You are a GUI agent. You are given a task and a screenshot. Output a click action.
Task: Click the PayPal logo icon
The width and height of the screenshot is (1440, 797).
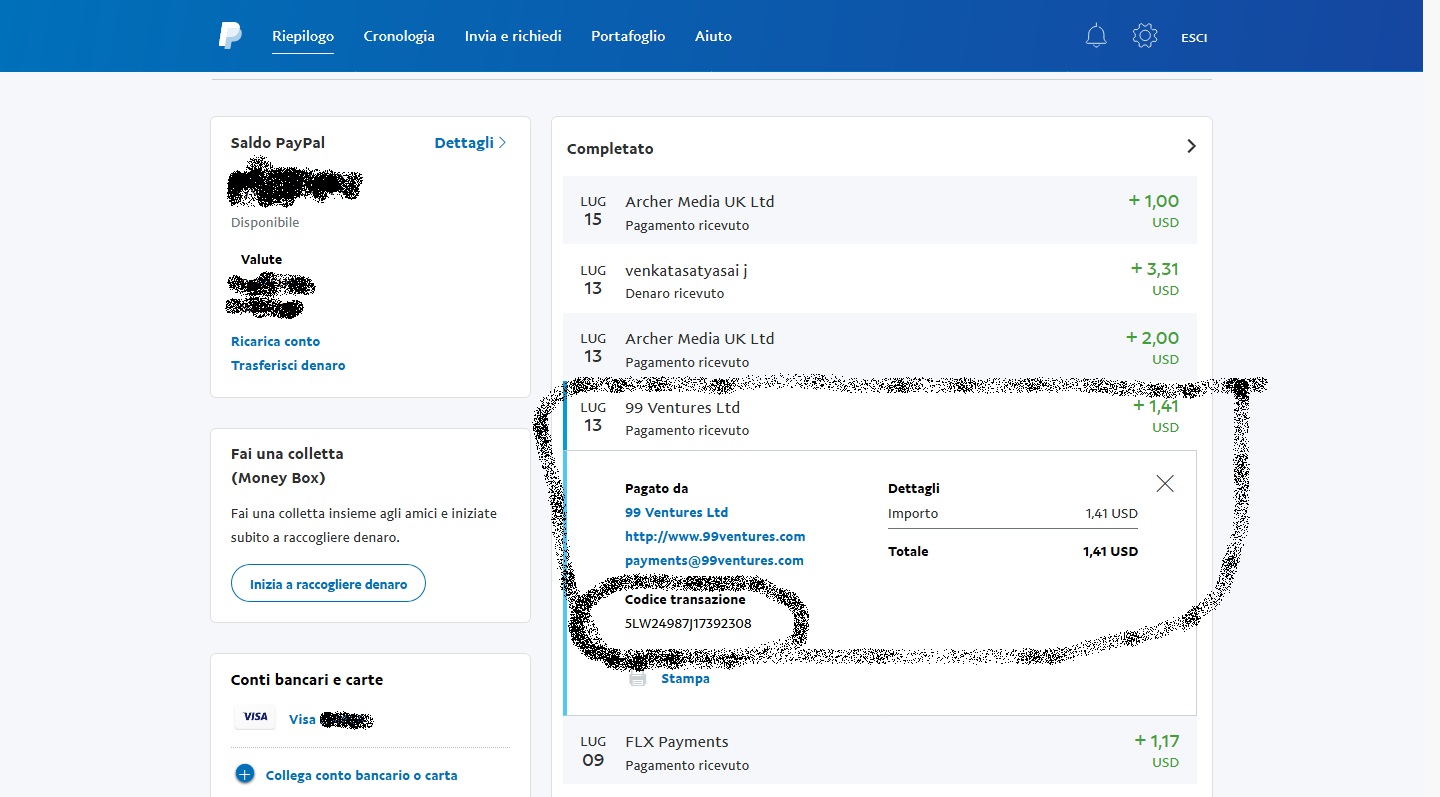click(230, 36)
